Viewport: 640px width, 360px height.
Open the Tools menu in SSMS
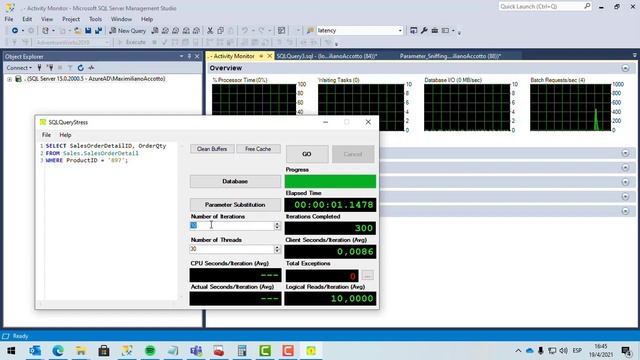(x=96, y=19)
